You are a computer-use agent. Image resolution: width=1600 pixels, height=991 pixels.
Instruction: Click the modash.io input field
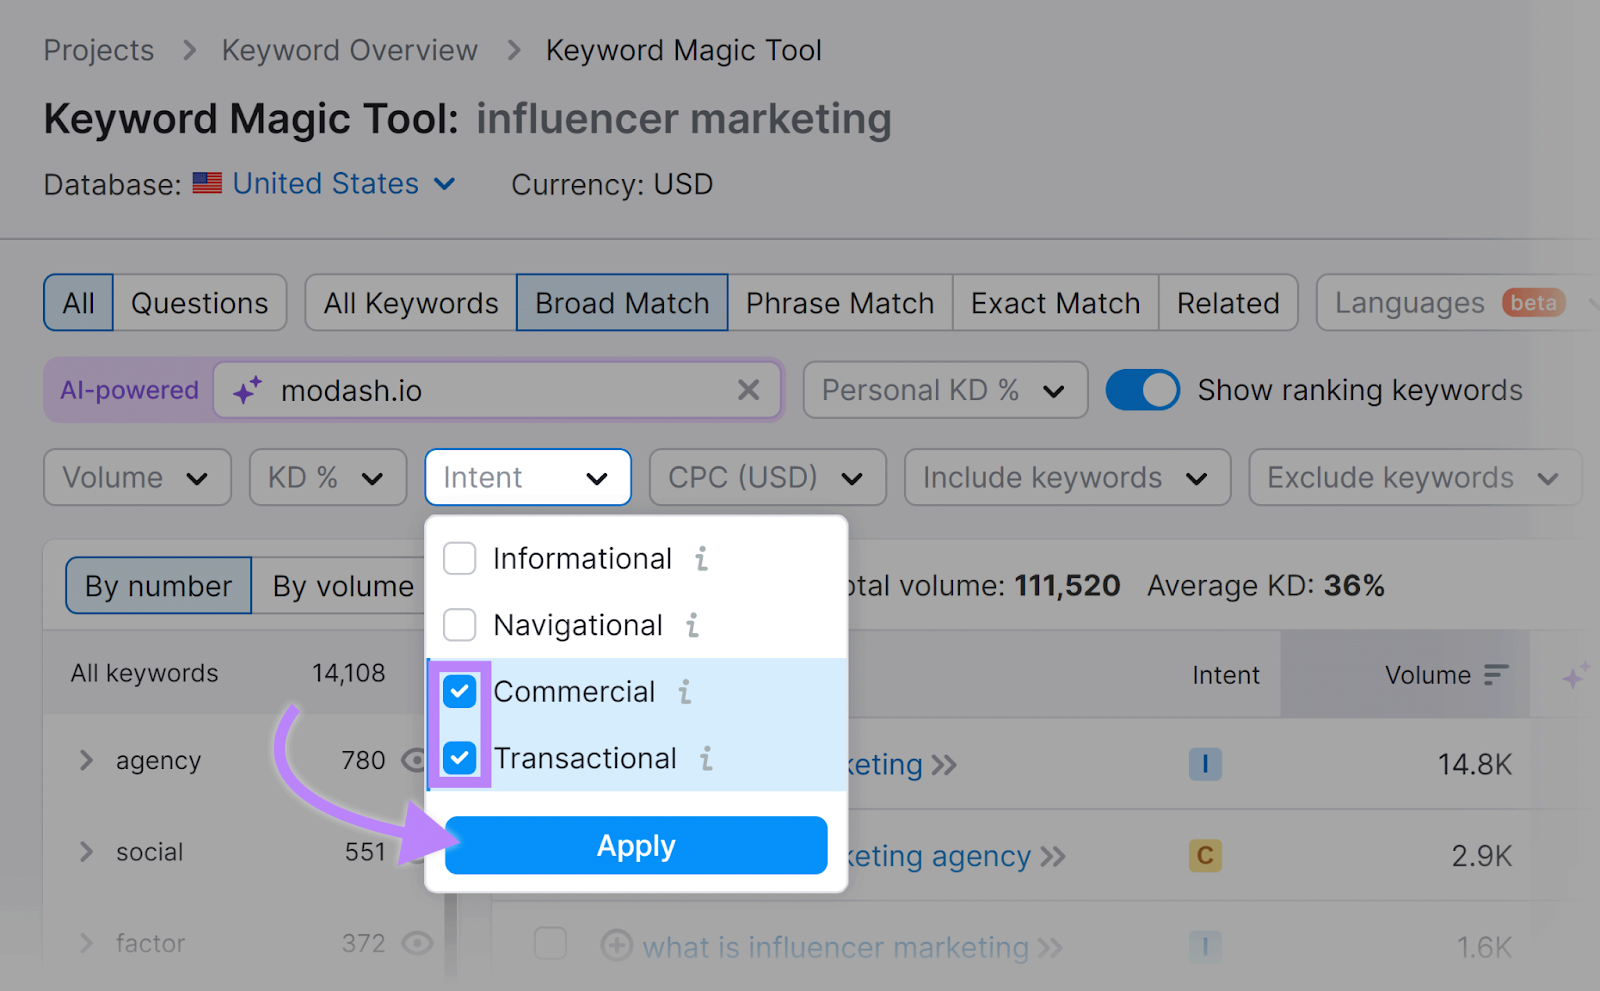click(497, 390)
